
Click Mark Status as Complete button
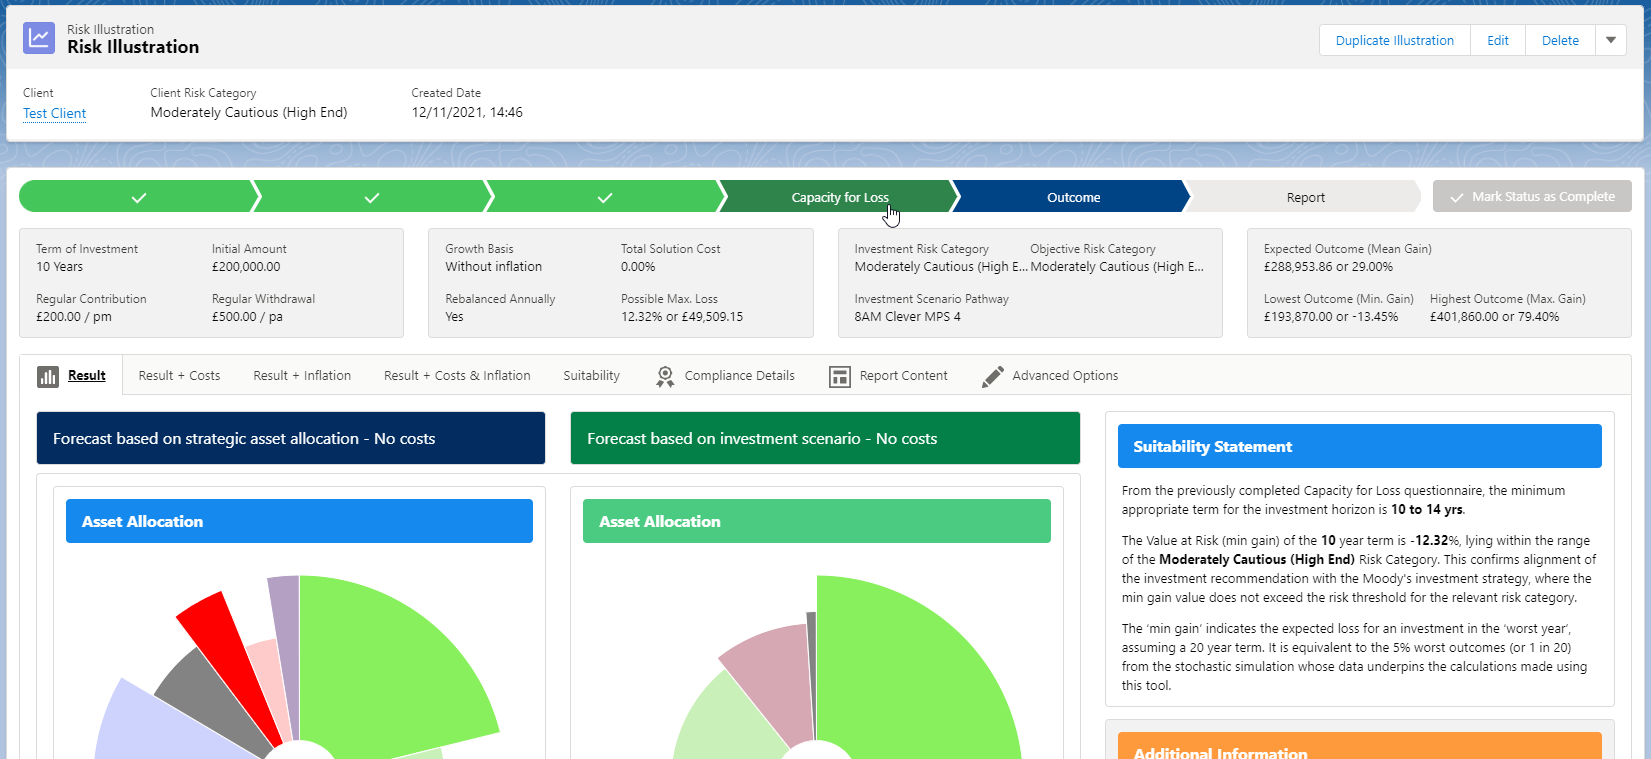1532,196
